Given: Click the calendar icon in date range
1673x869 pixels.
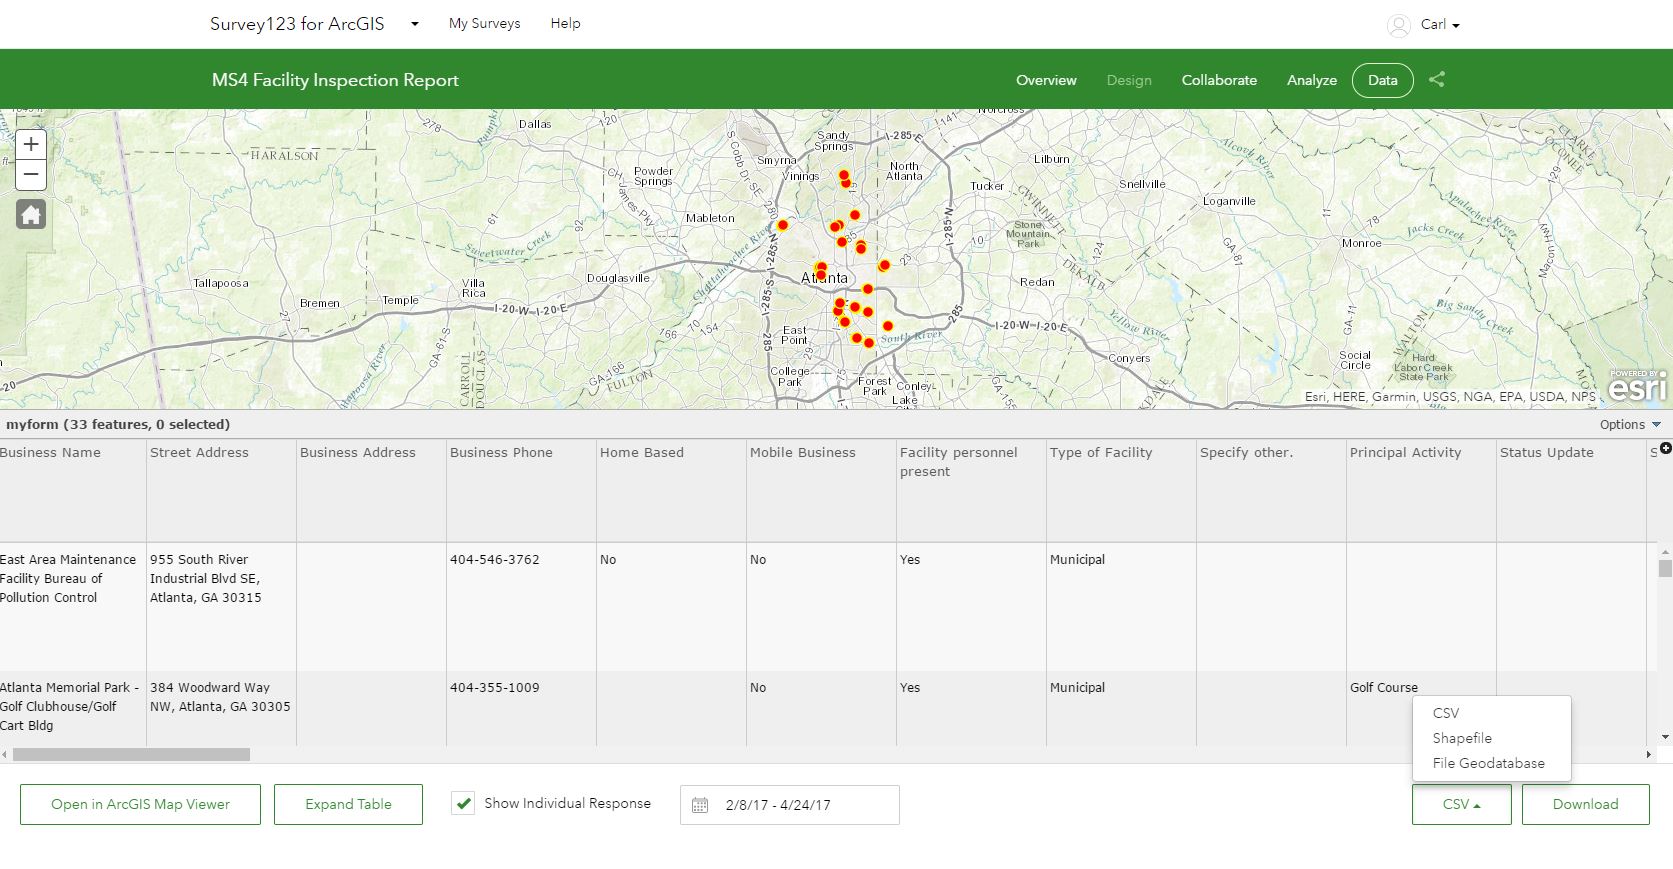Looking at the screenshot, I should (x=700, y=805).
